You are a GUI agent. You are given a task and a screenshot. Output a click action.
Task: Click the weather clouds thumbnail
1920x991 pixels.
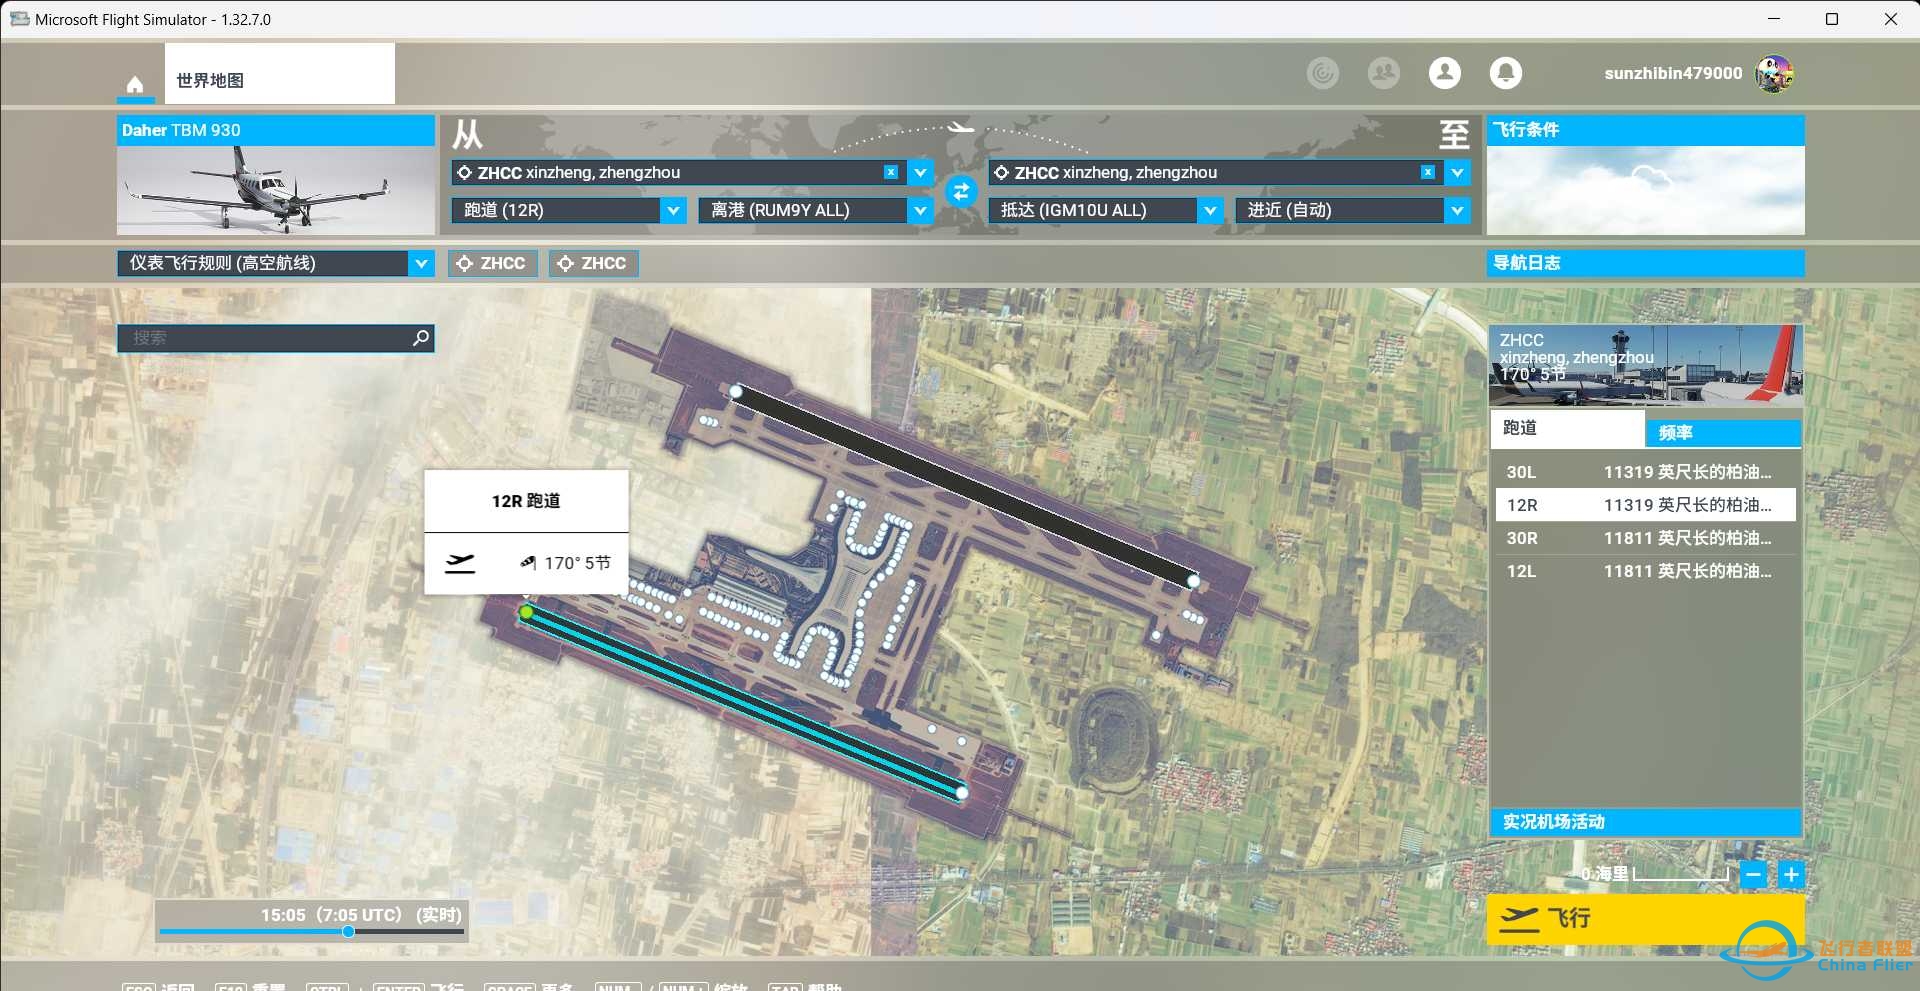coord(1645,190)
